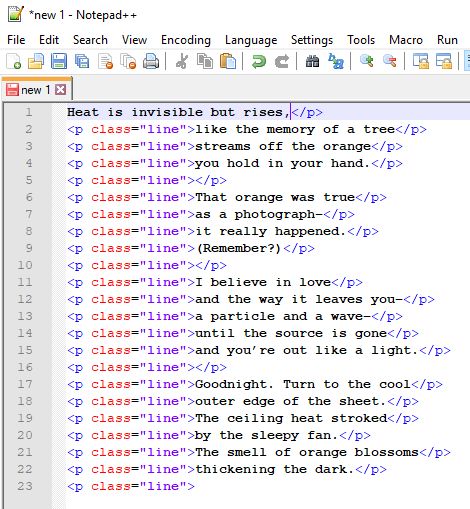Click the text 'Goodnight. Turn to the cool'
Viewport: 470px width, 509px height.
click(303, 384)
